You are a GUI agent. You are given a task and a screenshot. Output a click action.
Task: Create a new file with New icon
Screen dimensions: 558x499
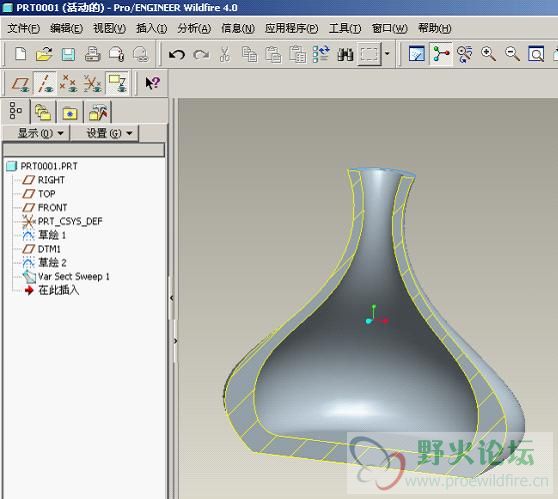pos(20,54)
